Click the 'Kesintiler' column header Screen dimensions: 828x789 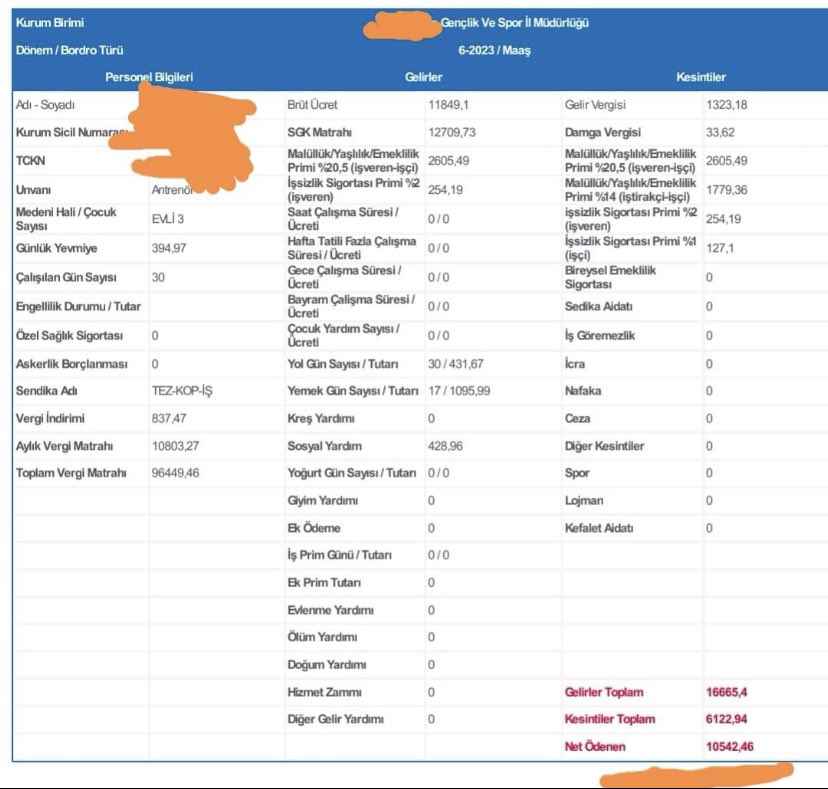[x=701, y=77]
